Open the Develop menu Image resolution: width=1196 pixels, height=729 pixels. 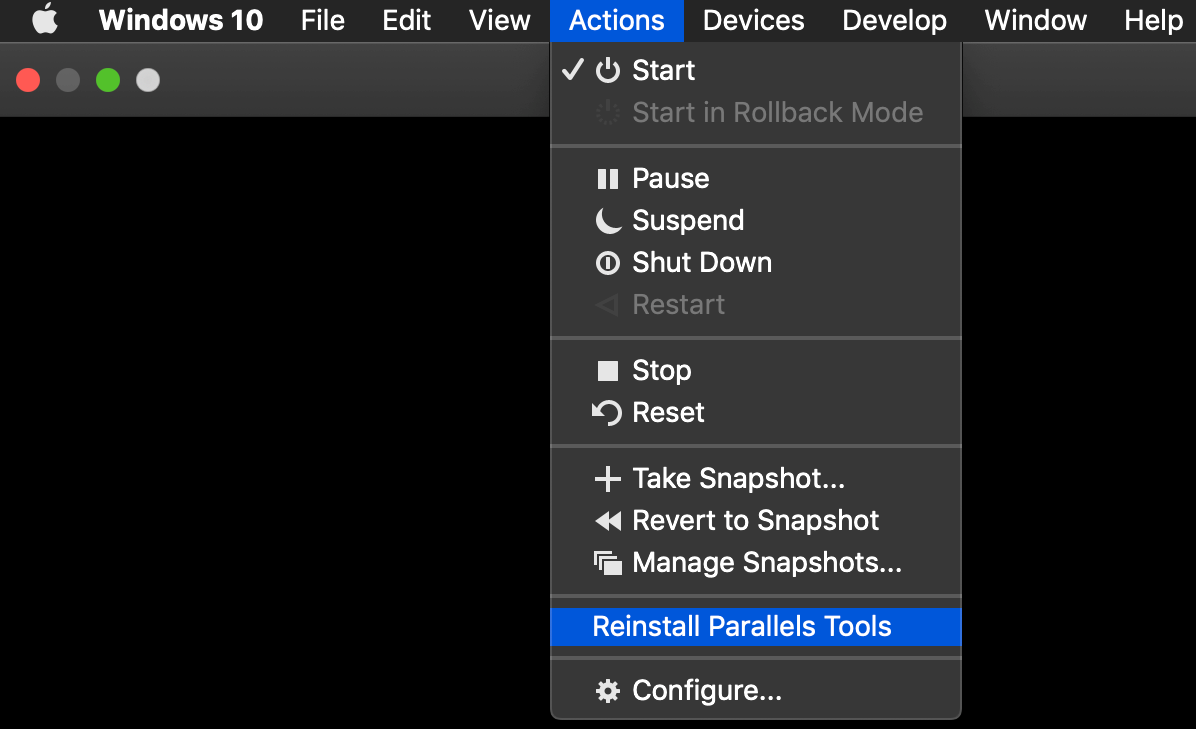894,21
